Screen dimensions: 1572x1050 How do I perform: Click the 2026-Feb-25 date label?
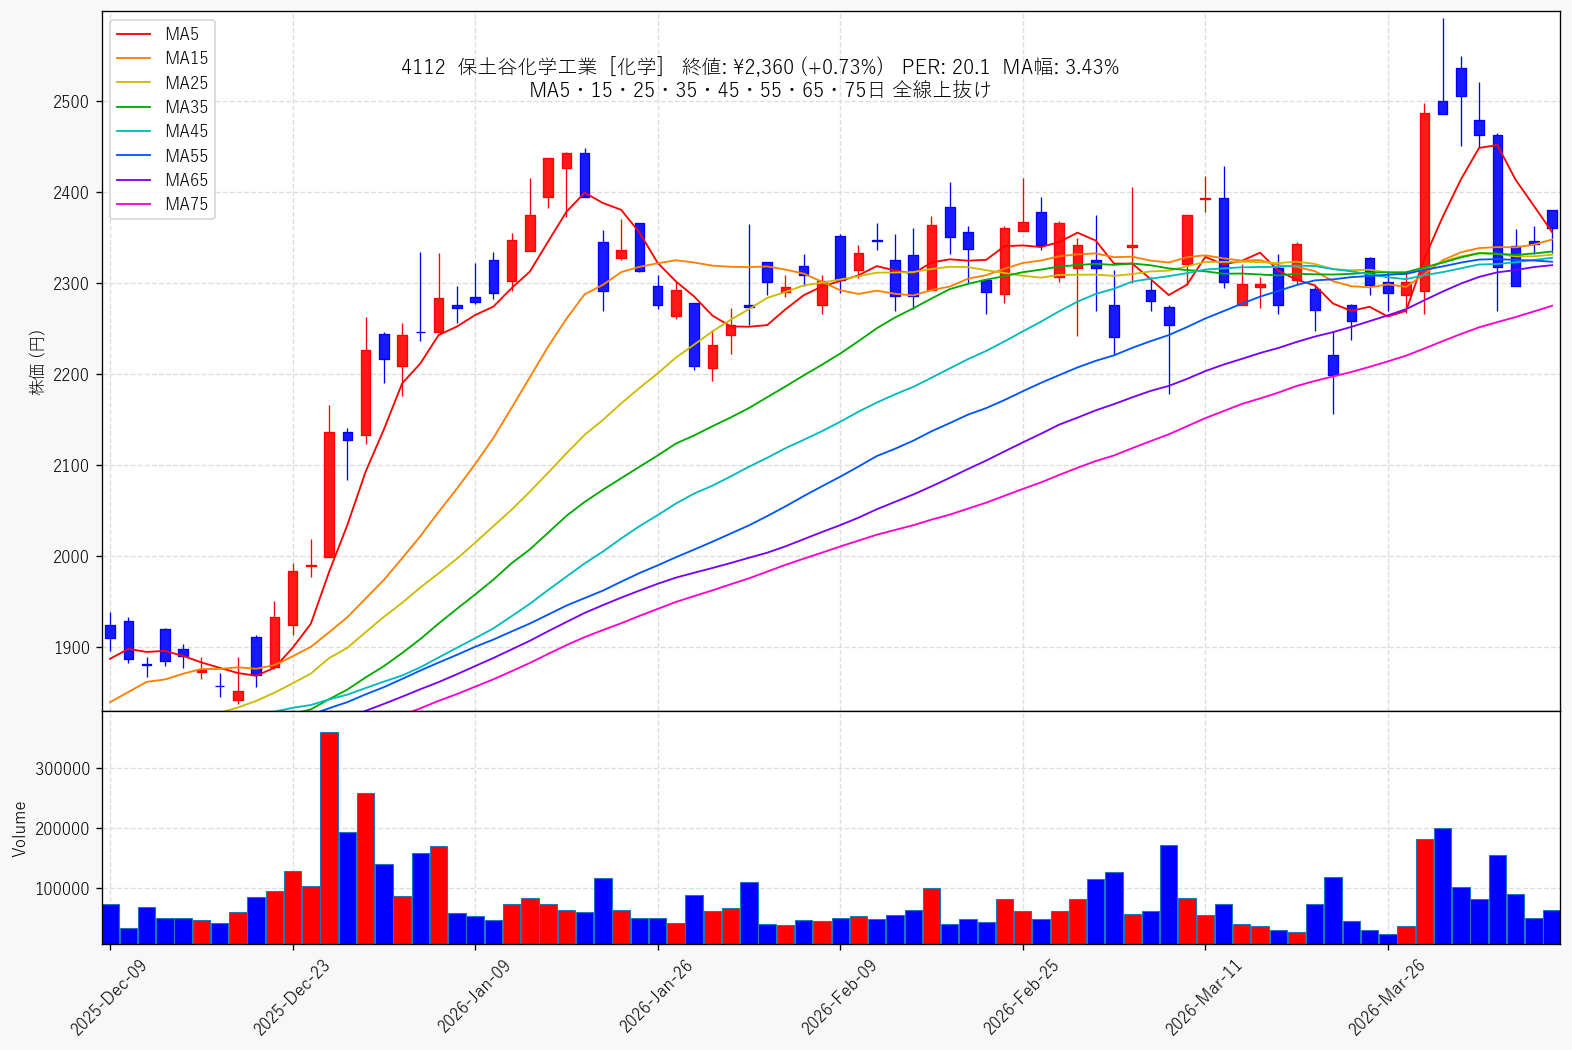1021,996
